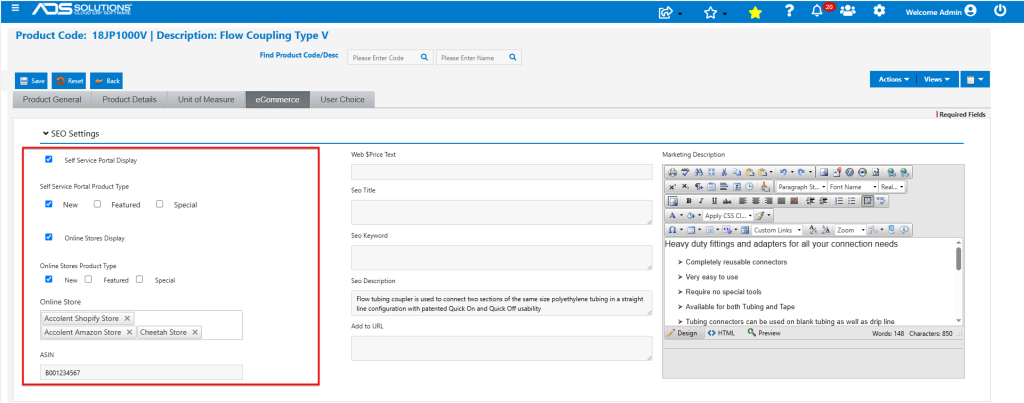Image resolution: width=1024 pixels, height=403 pixels.
Task: Open the calendar dropdown beside Views
Action: coord(975,79)
